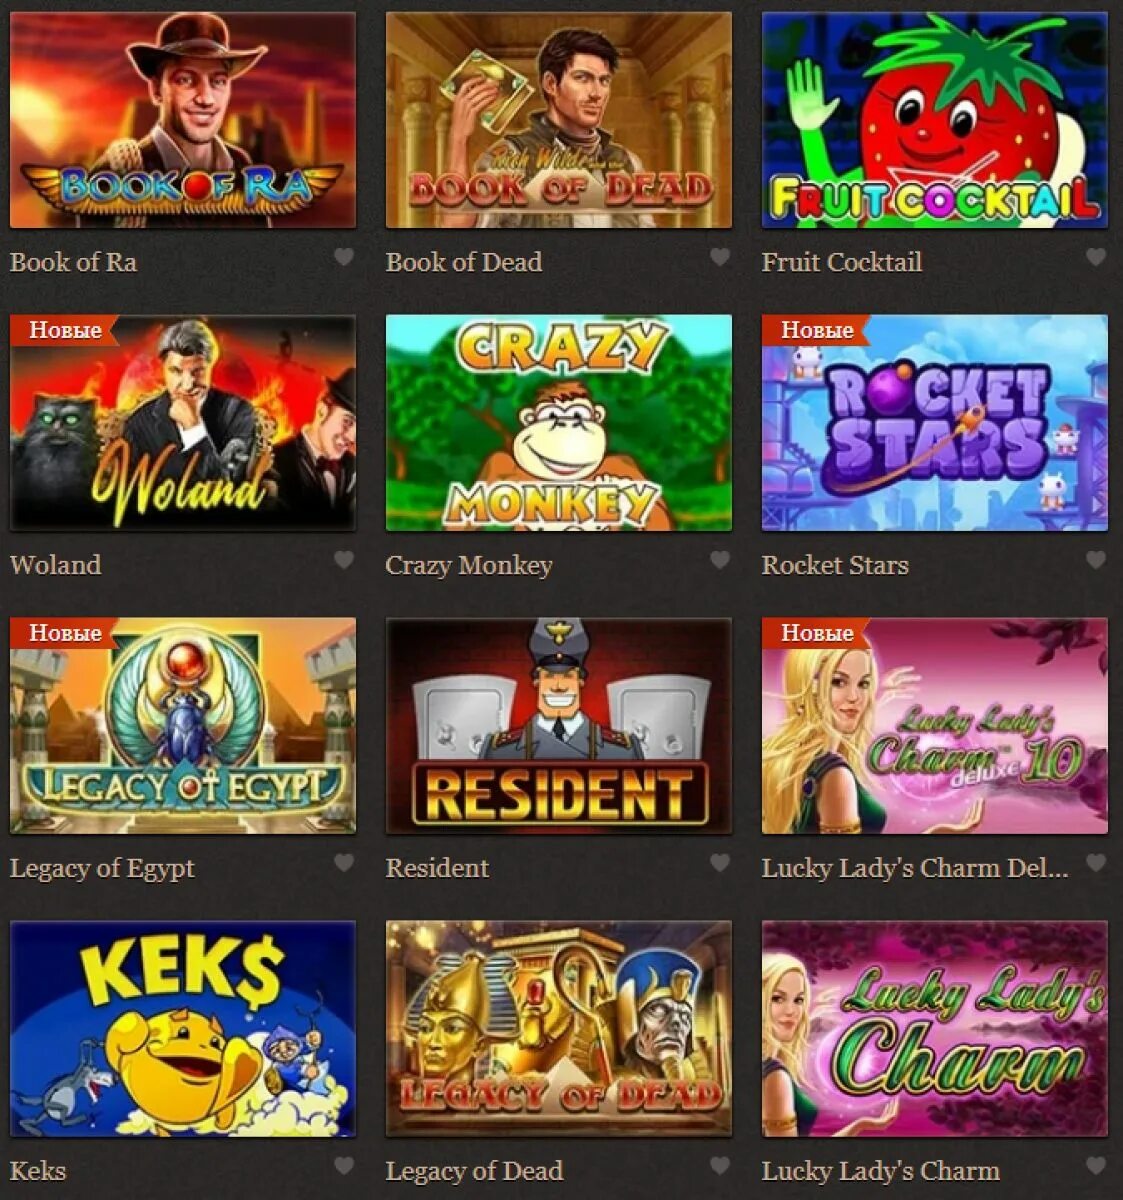
Task: Click the Новые badge on Woland
Action: [64, 330]
